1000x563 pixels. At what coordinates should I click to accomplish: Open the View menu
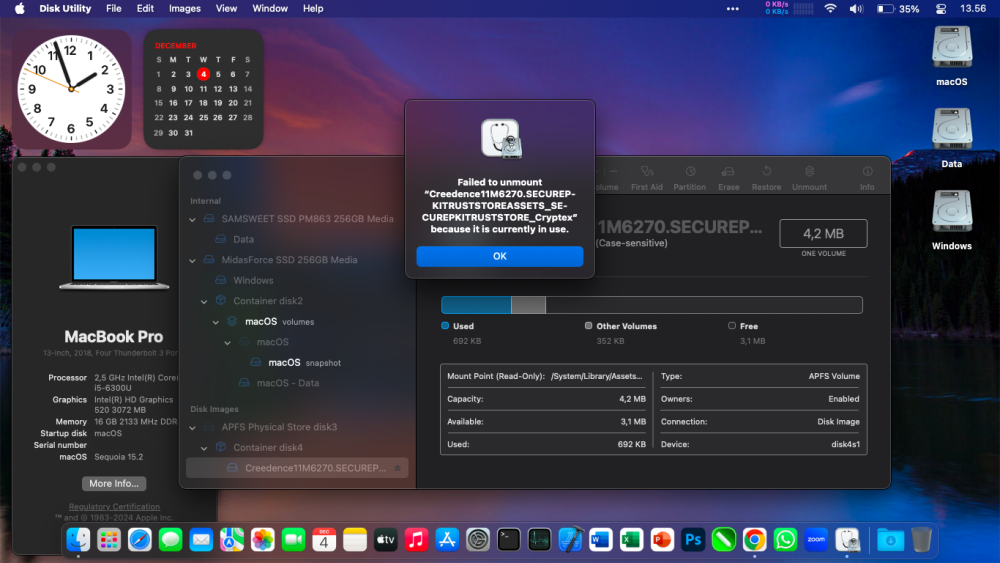click(x=226, y=8)
